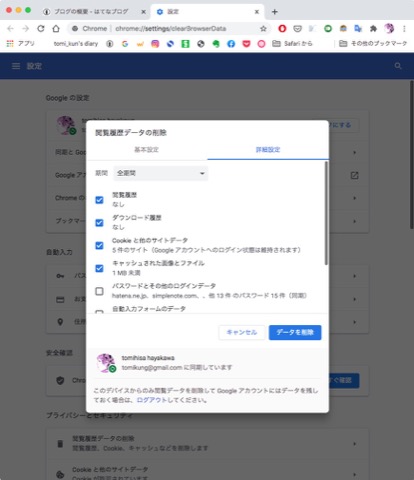The height and width of the screenshot is (480, 414).
Task: Open tomi_kun's diary bookmark
Action: pyautogui.click(x=76, y=44)
